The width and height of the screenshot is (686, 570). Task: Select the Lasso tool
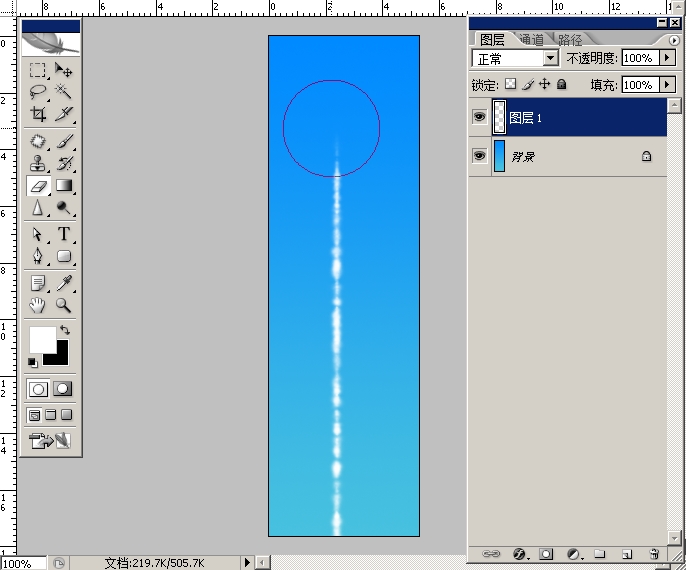38,91
